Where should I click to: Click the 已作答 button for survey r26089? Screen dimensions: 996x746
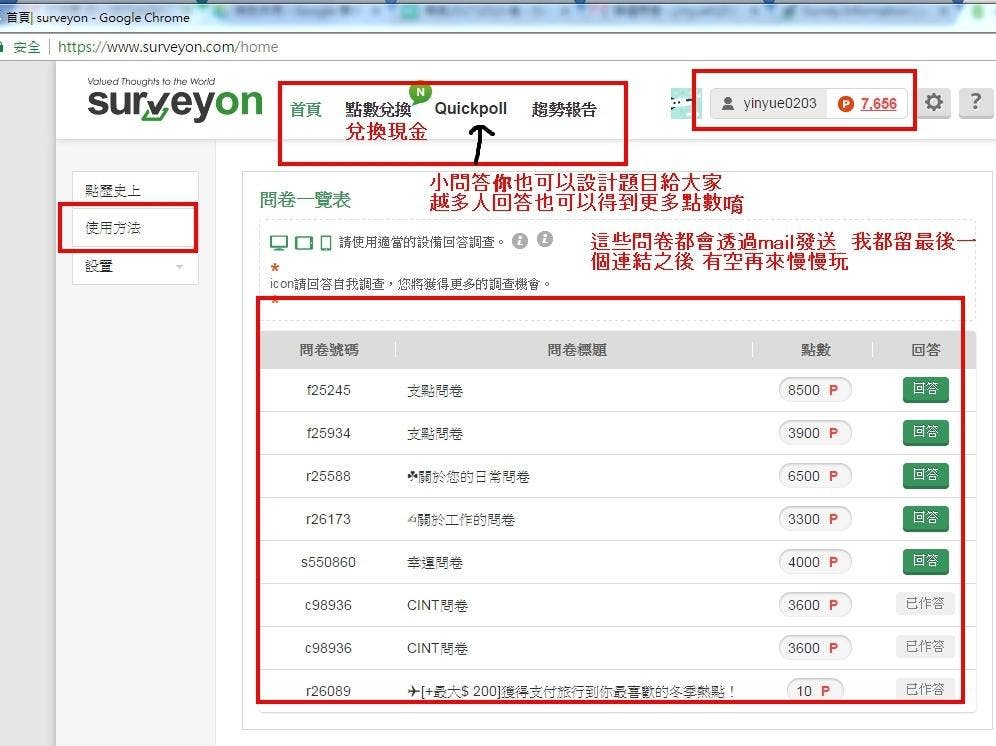[x=925, y=689]
